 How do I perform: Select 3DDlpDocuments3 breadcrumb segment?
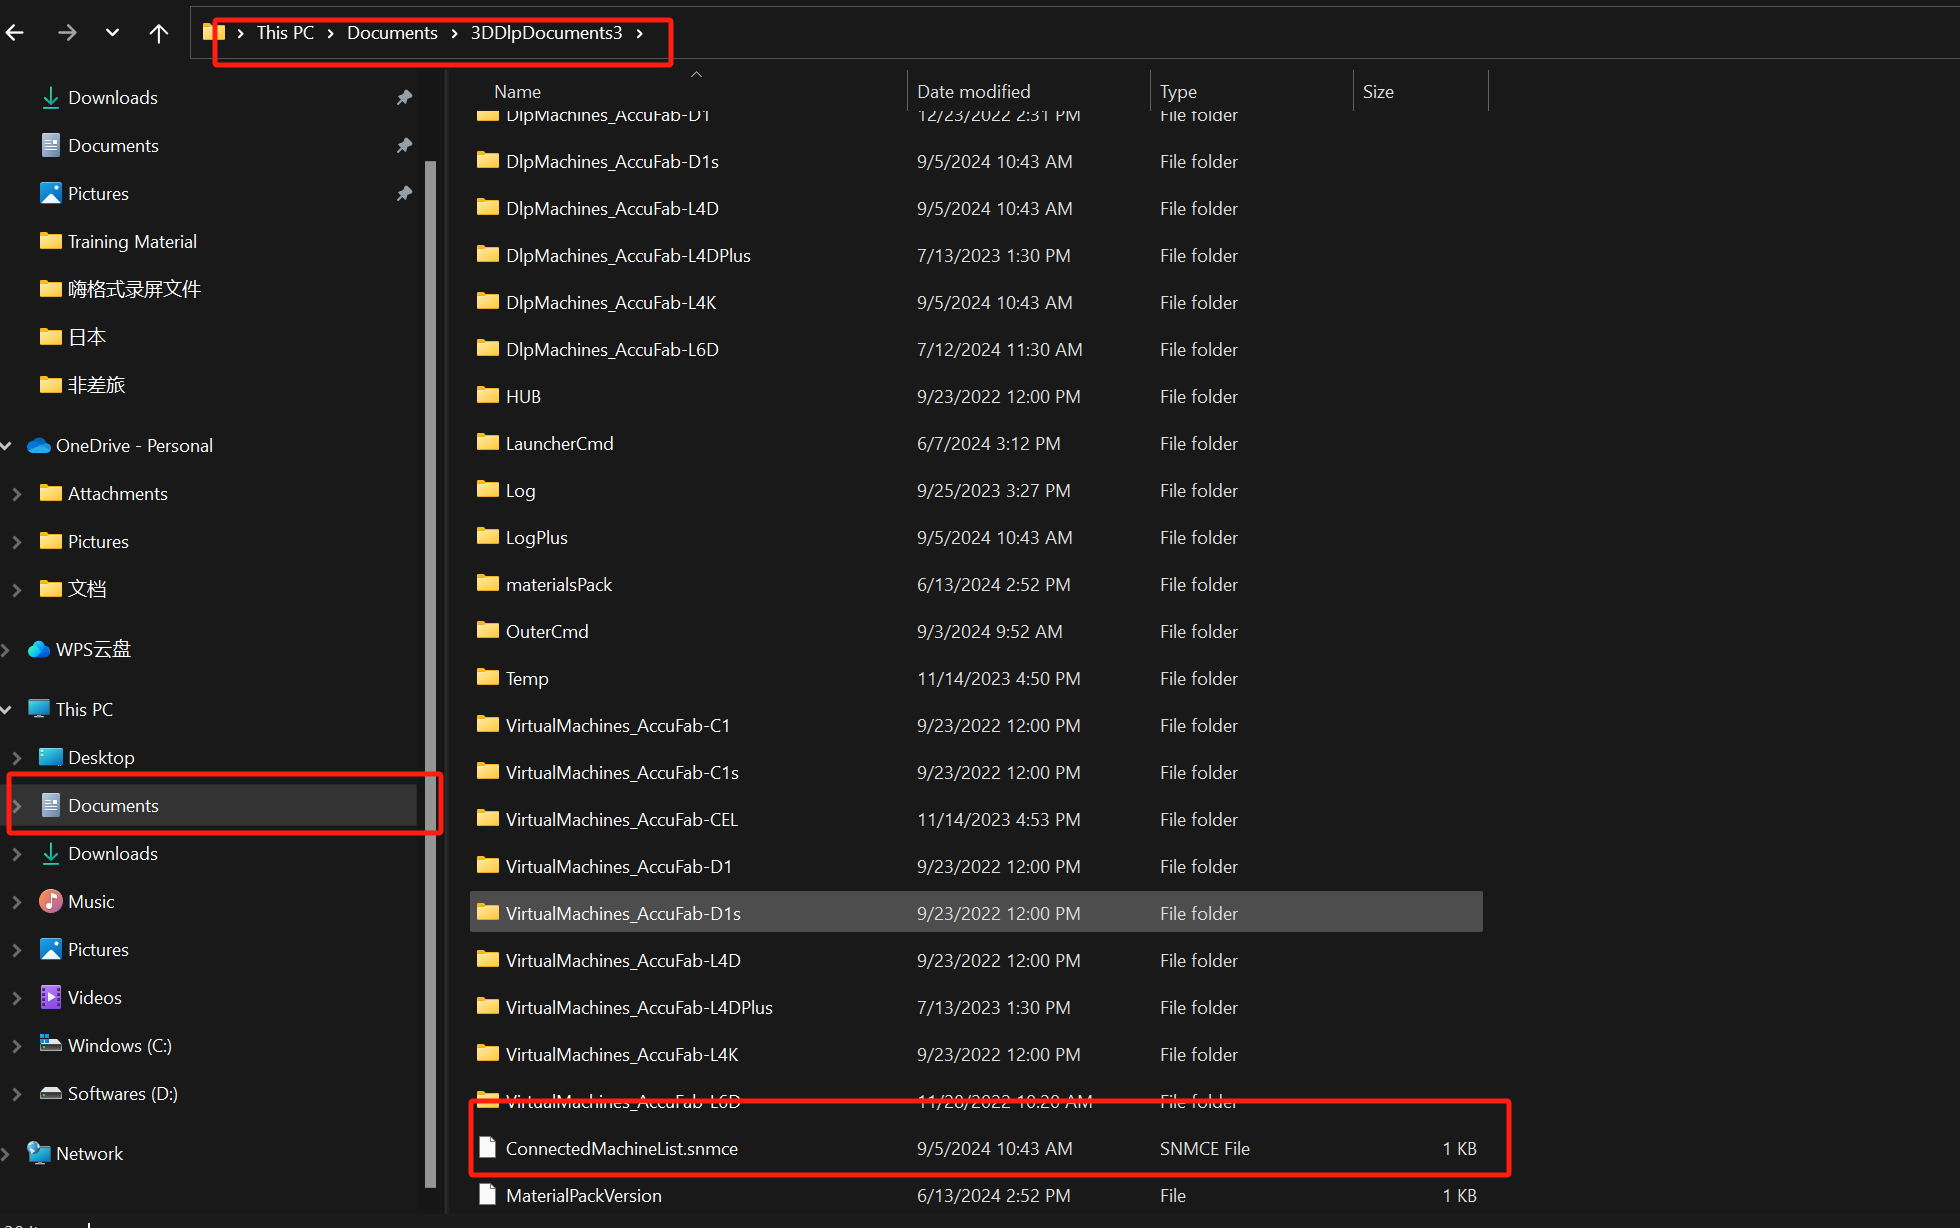pos(546,33)
